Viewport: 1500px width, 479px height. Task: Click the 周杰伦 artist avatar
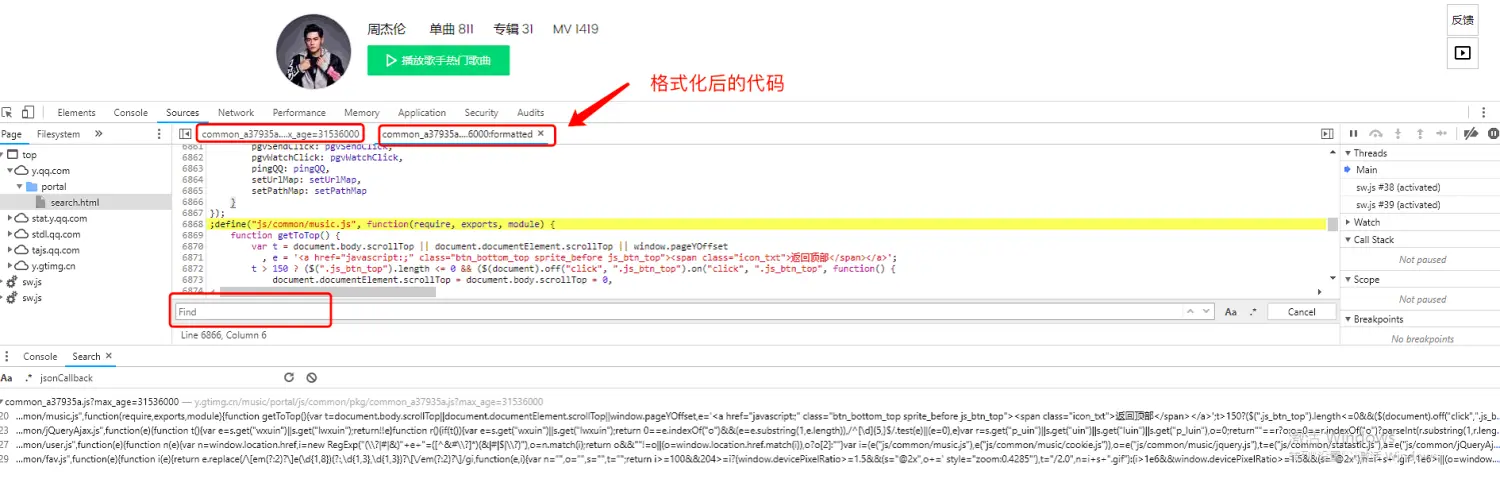pos(313,51)
